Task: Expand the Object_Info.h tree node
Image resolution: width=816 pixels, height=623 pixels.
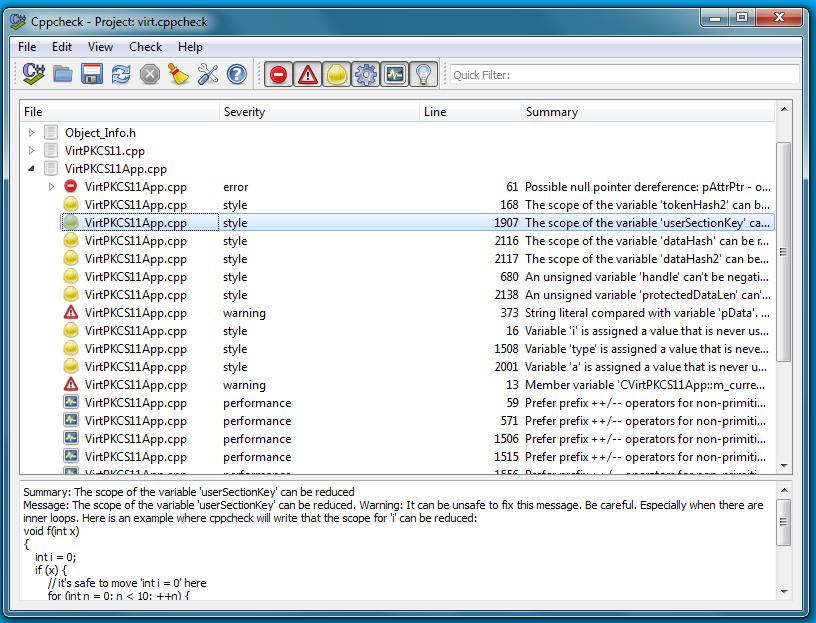Action: (x=31, y=133)
